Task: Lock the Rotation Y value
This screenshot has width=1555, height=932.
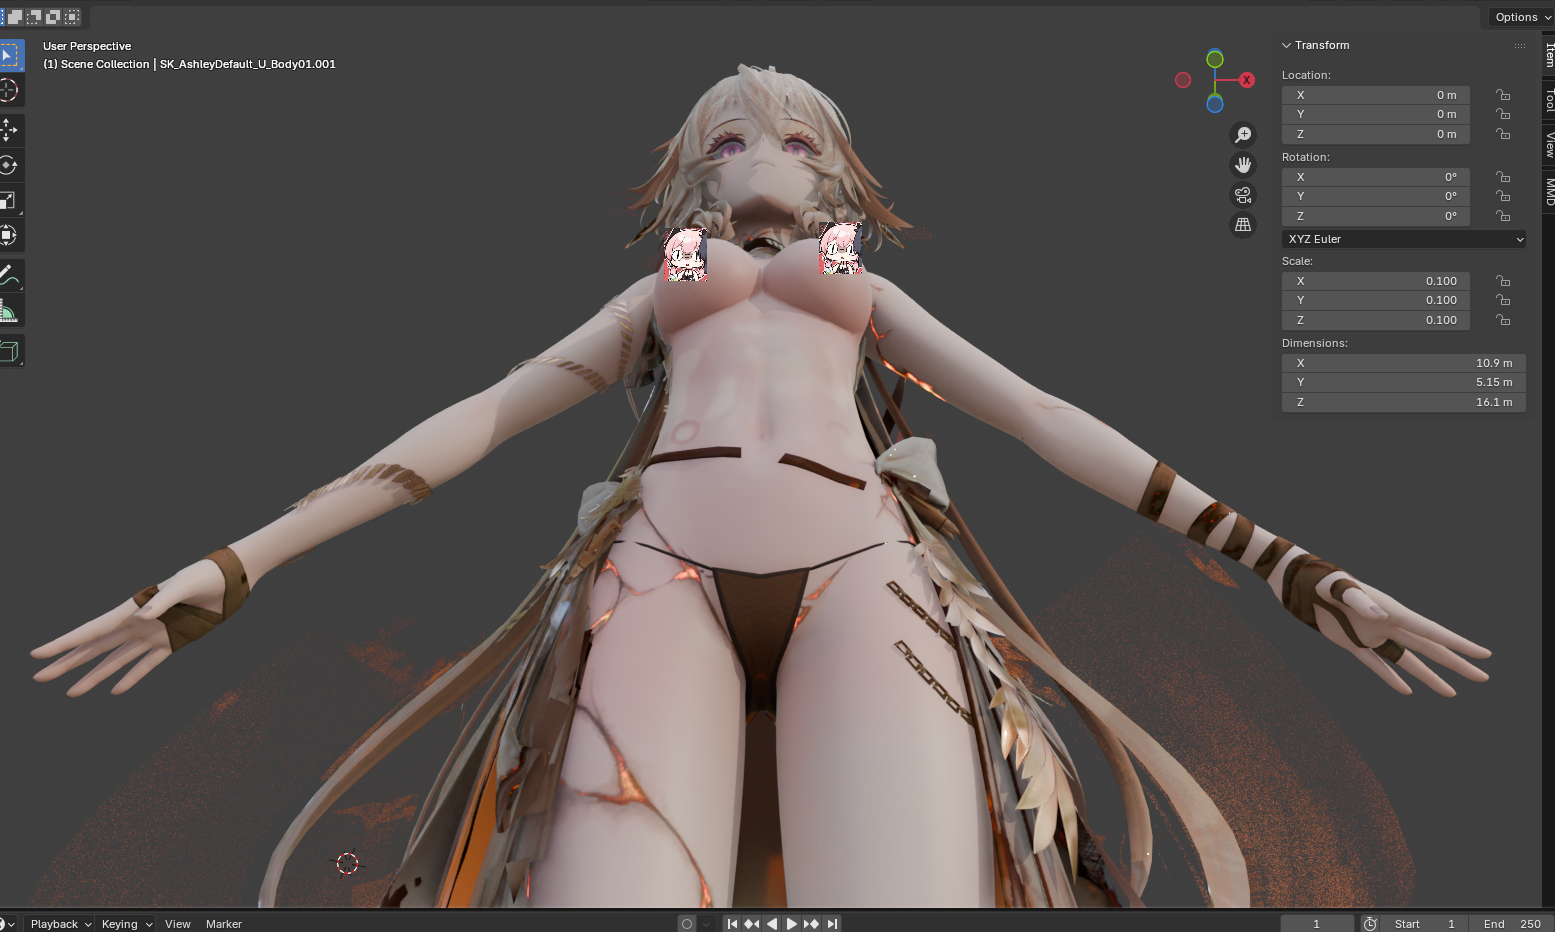Action: click(1503, 196)
